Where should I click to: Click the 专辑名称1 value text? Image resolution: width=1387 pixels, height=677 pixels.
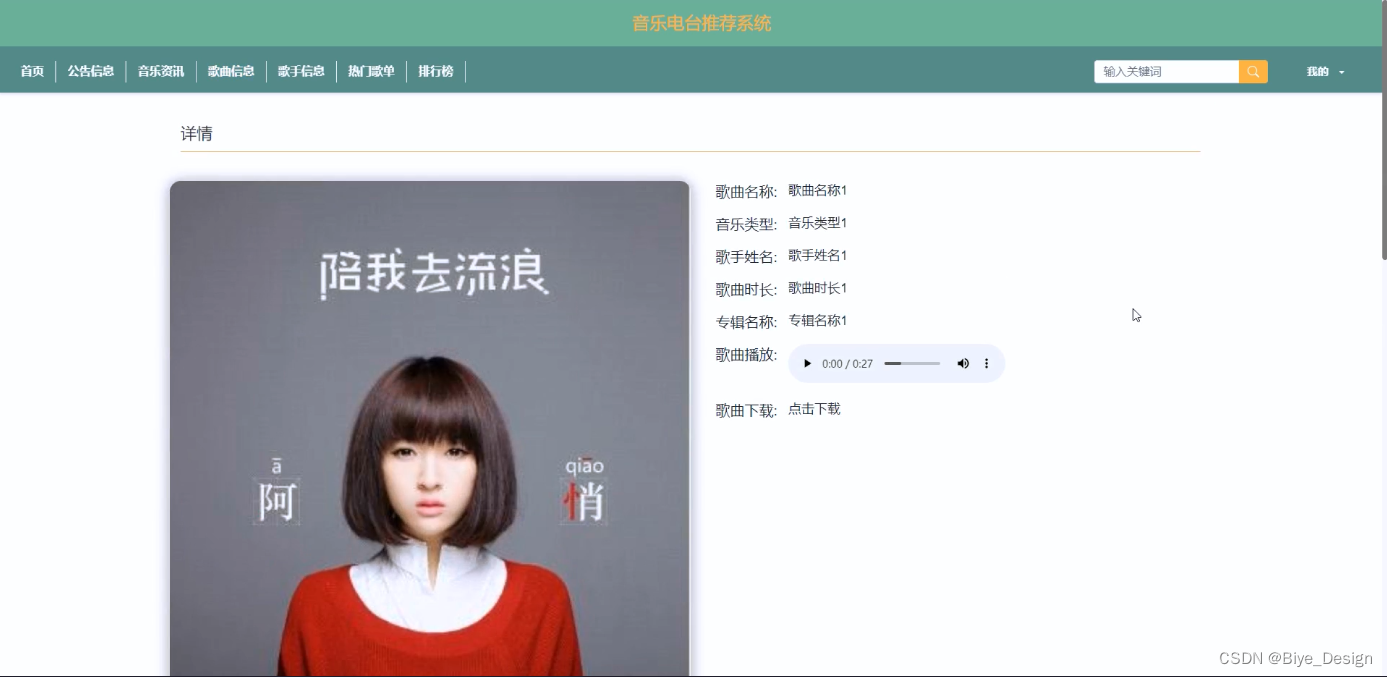pos(817,321)
